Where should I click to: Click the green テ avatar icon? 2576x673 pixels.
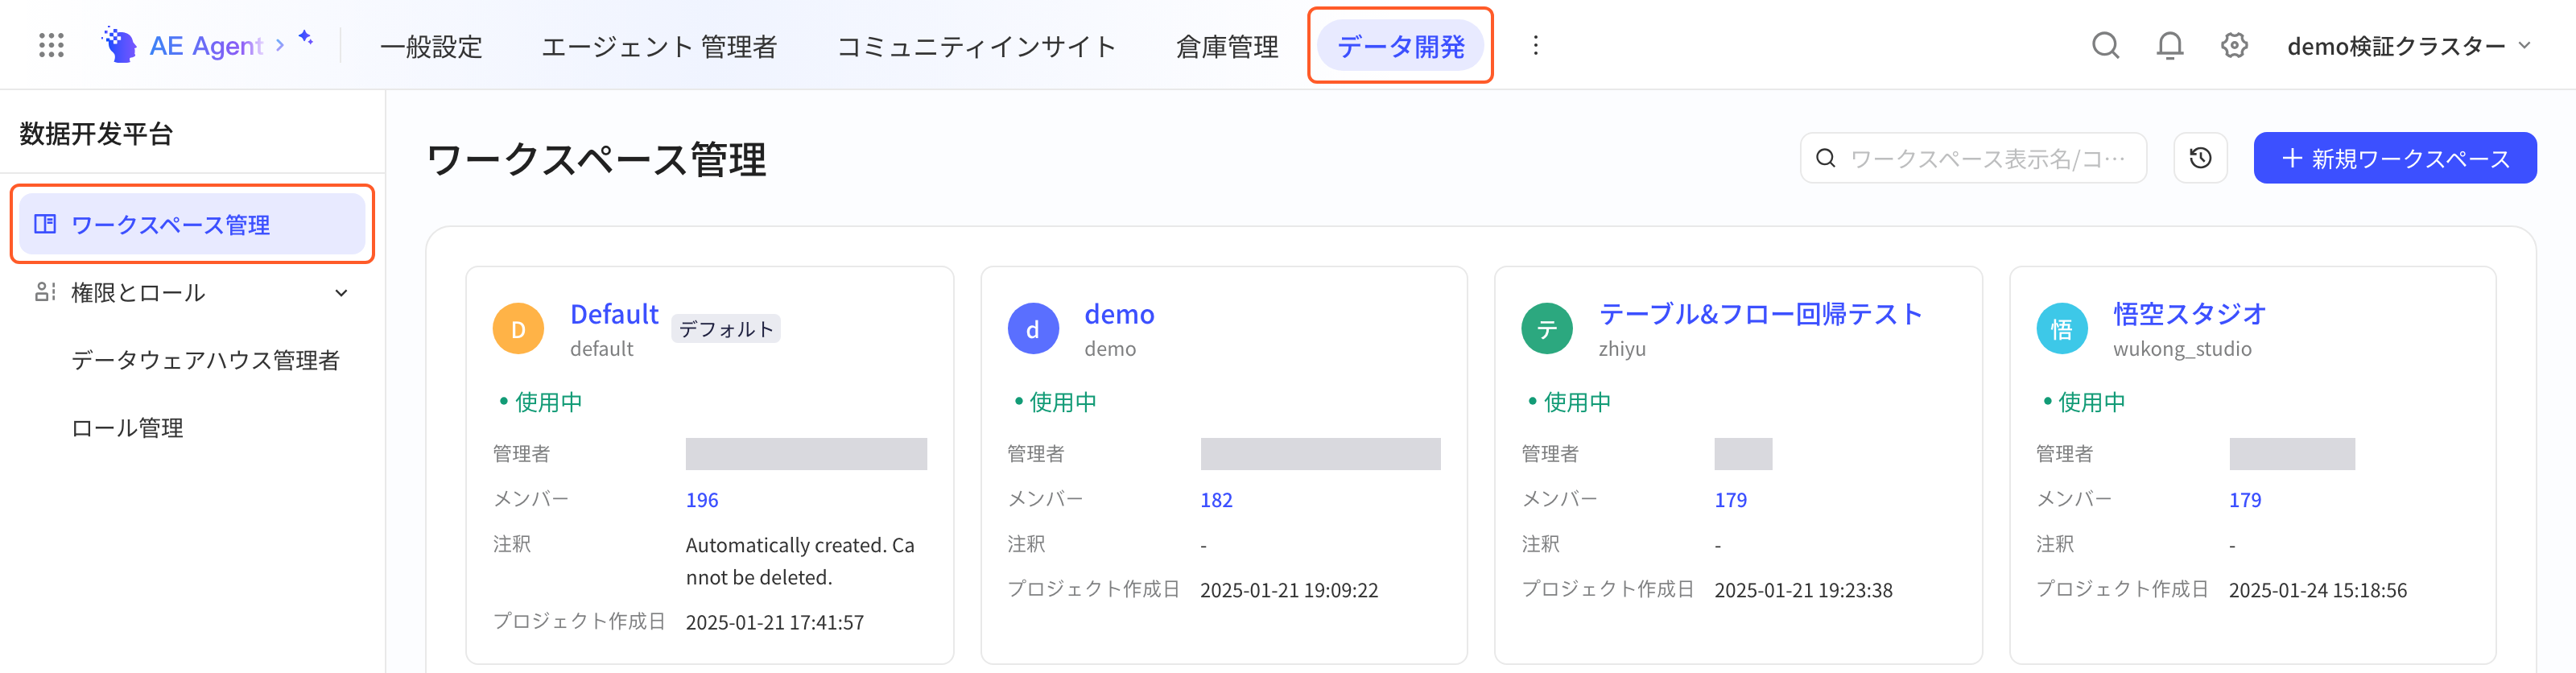tap(1547, 329)
